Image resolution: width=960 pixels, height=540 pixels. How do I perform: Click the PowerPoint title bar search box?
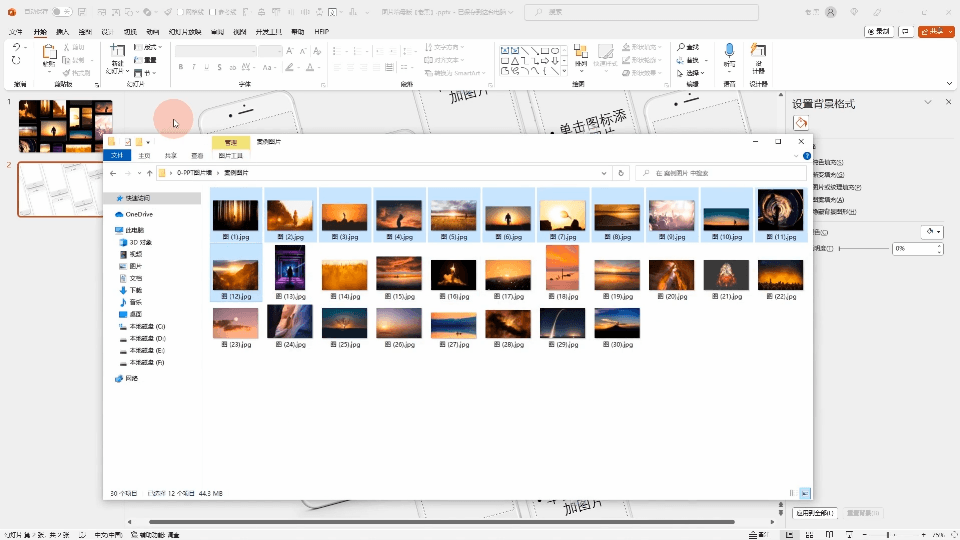[641, 12]
